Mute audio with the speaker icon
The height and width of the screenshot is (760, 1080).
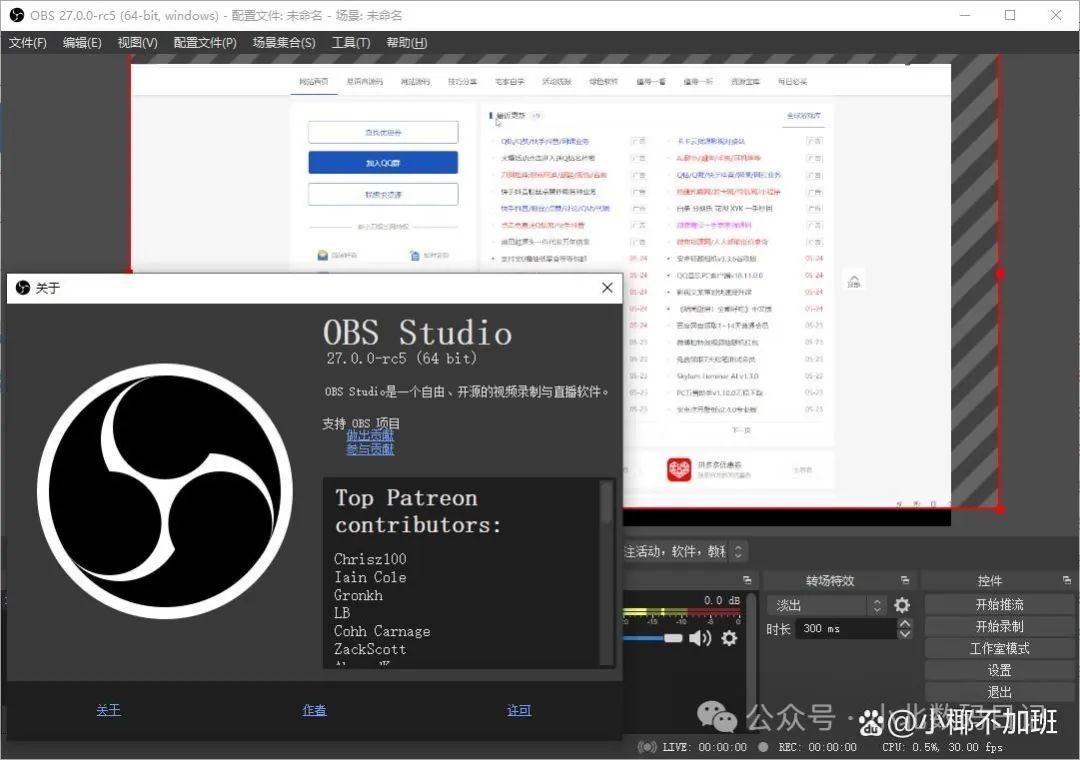pyautogui.click(x=700, y=638)
